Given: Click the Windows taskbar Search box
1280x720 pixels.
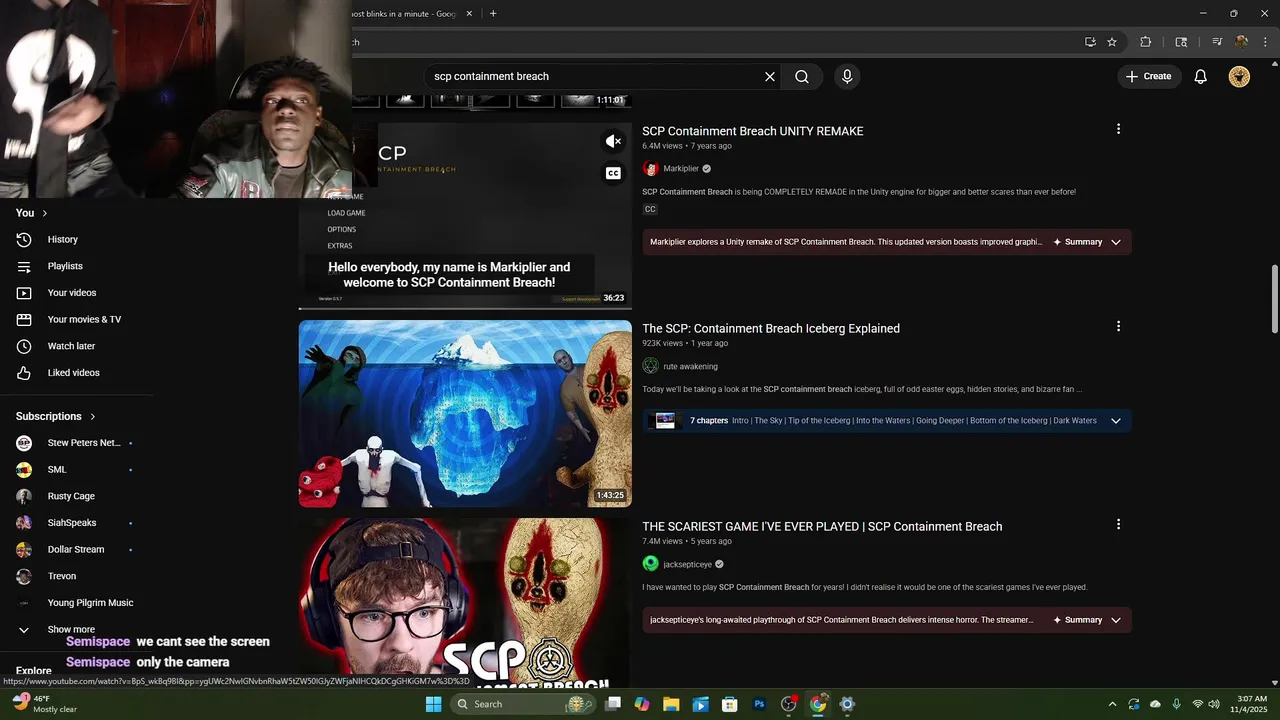Looking at the screenshot, I should pos(523,704).
